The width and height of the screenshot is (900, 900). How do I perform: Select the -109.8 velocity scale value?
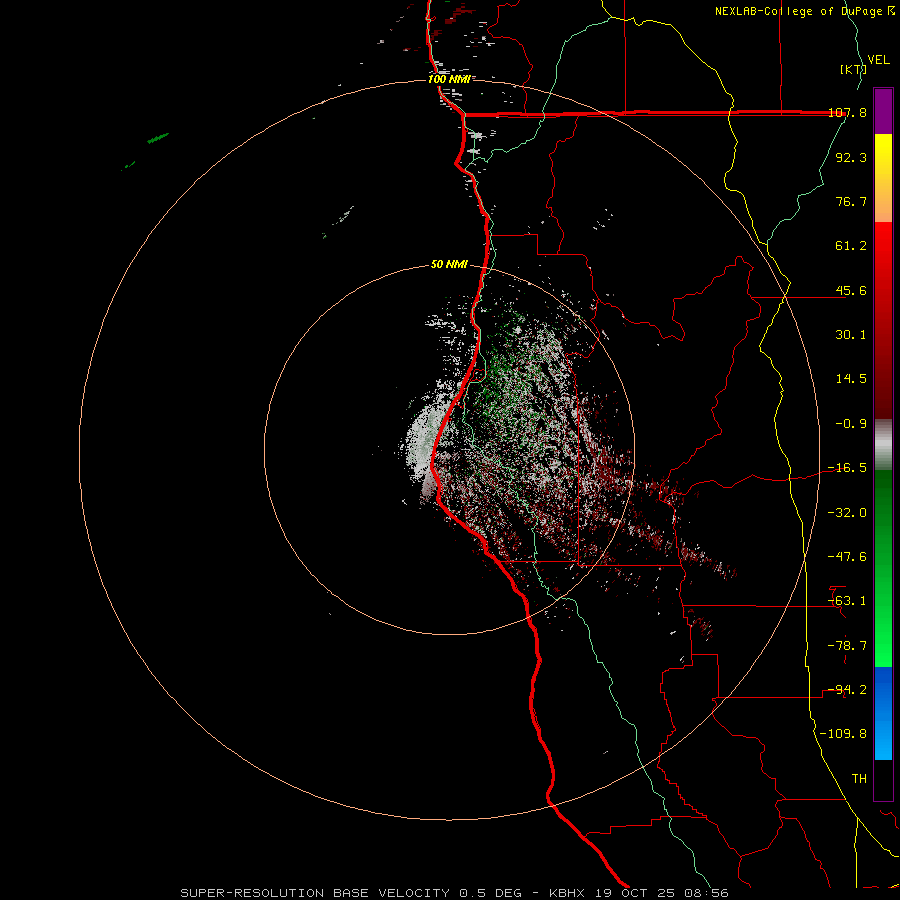tap(843, 734)
